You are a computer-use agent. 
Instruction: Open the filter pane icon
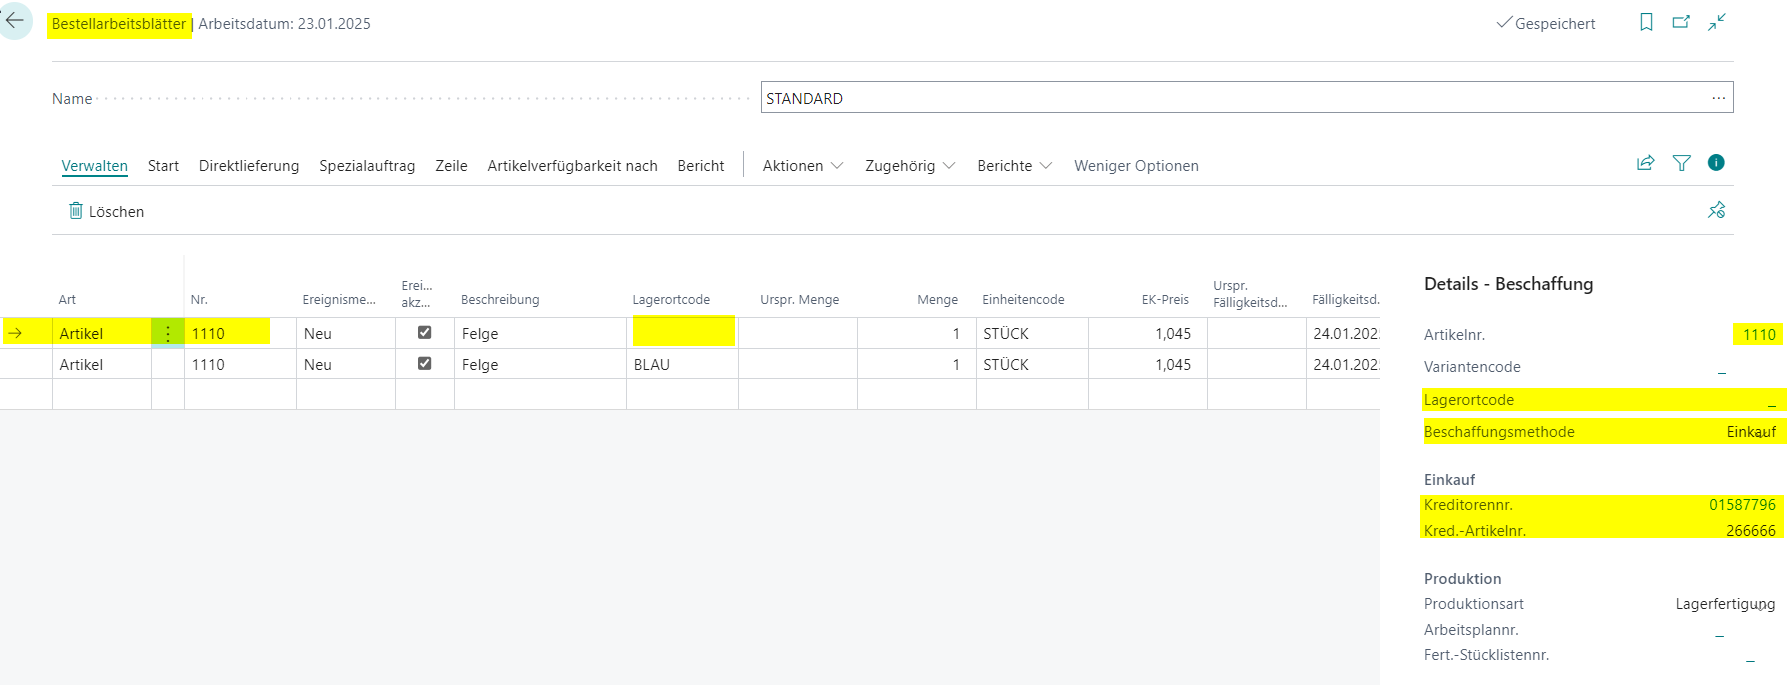coord(1681,163)
